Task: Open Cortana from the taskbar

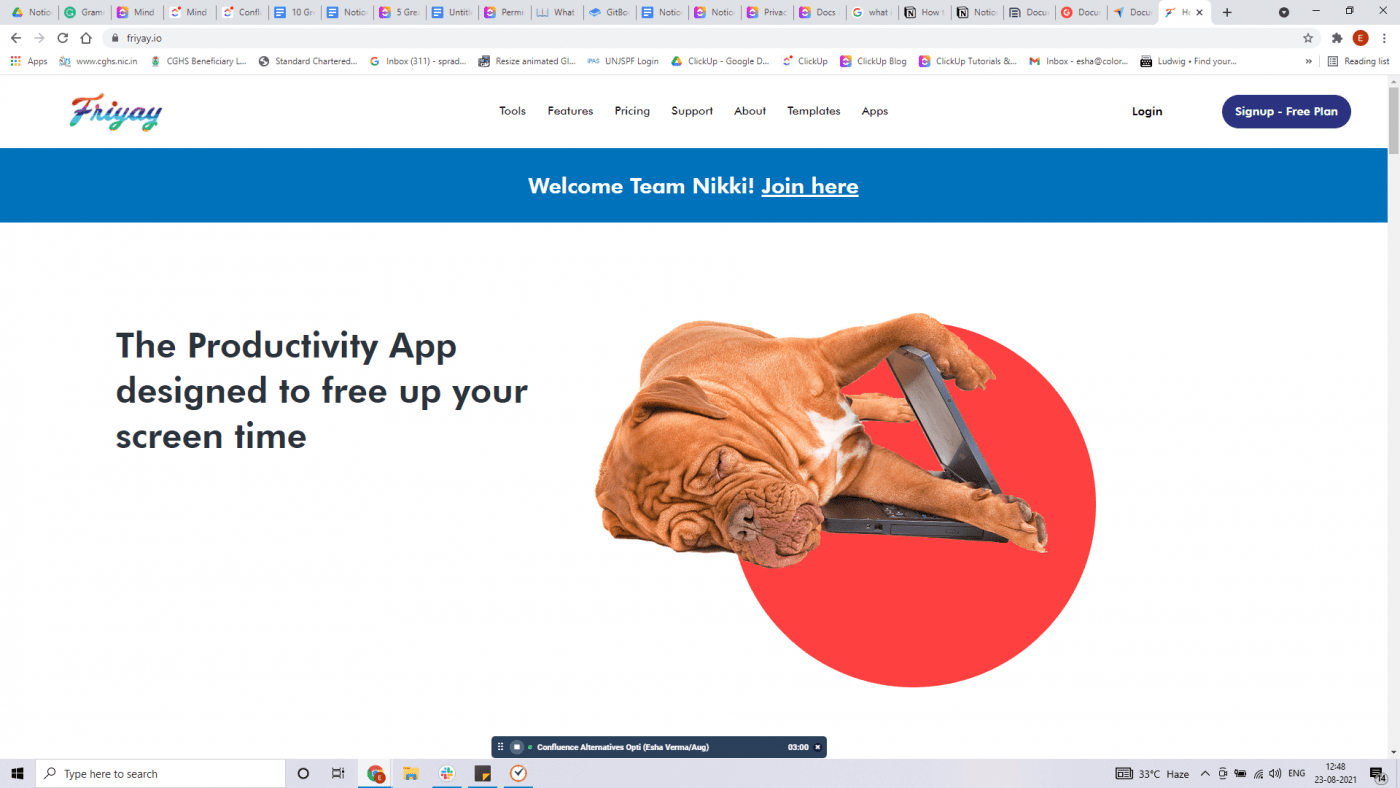Action: point(304,773)
